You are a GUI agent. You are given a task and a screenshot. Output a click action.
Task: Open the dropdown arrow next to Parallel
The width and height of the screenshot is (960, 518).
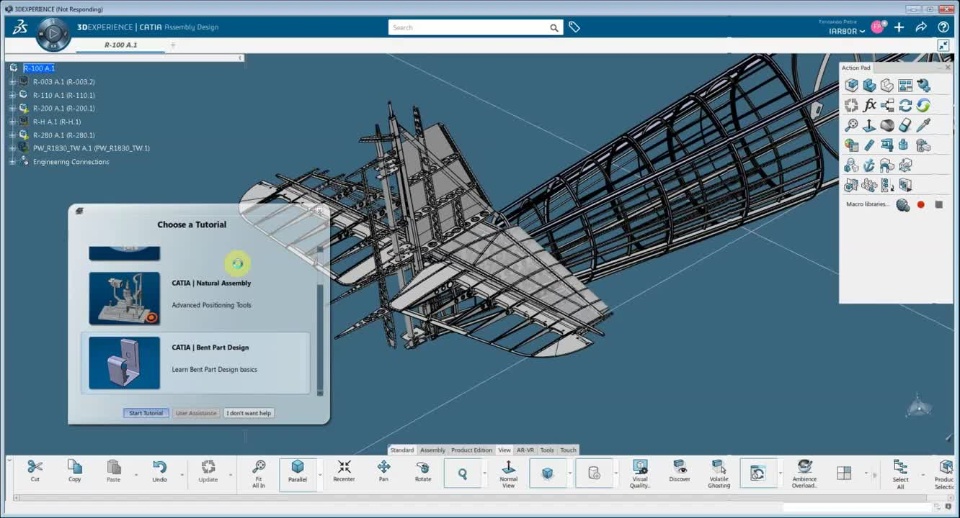320,475
